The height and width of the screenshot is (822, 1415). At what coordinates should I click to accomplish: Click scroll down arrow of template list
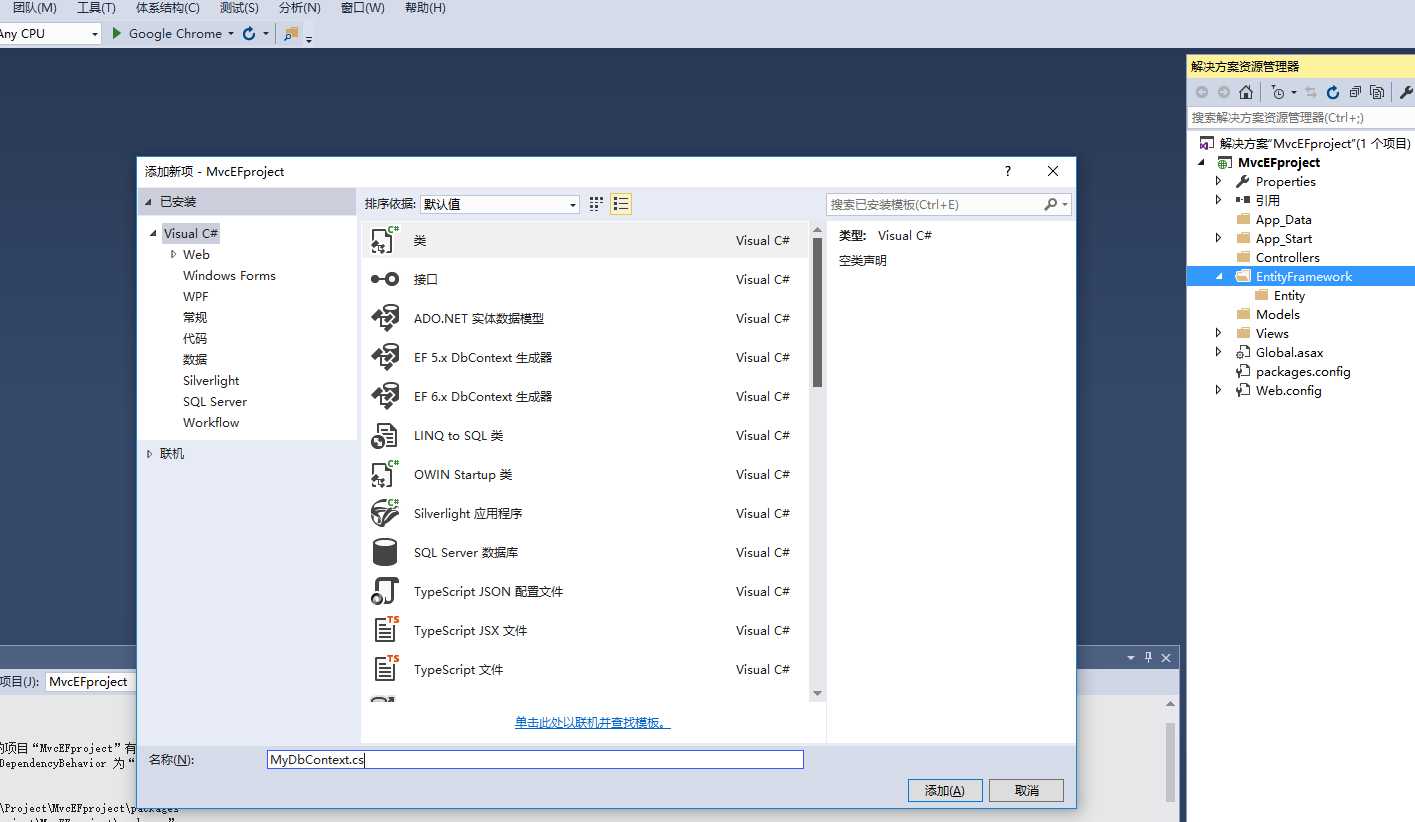817,693
